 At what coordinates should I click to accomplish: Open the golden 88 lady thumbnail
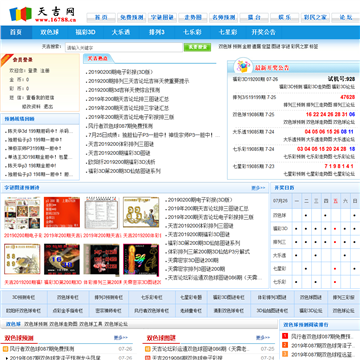[x=141, y=212]
